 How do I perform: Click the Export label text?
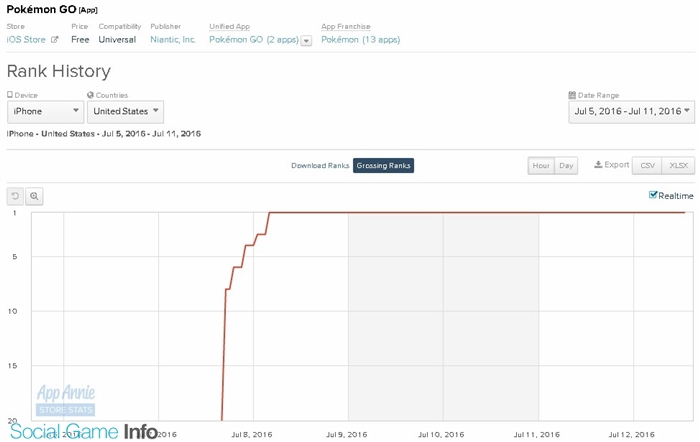point(617,165)
